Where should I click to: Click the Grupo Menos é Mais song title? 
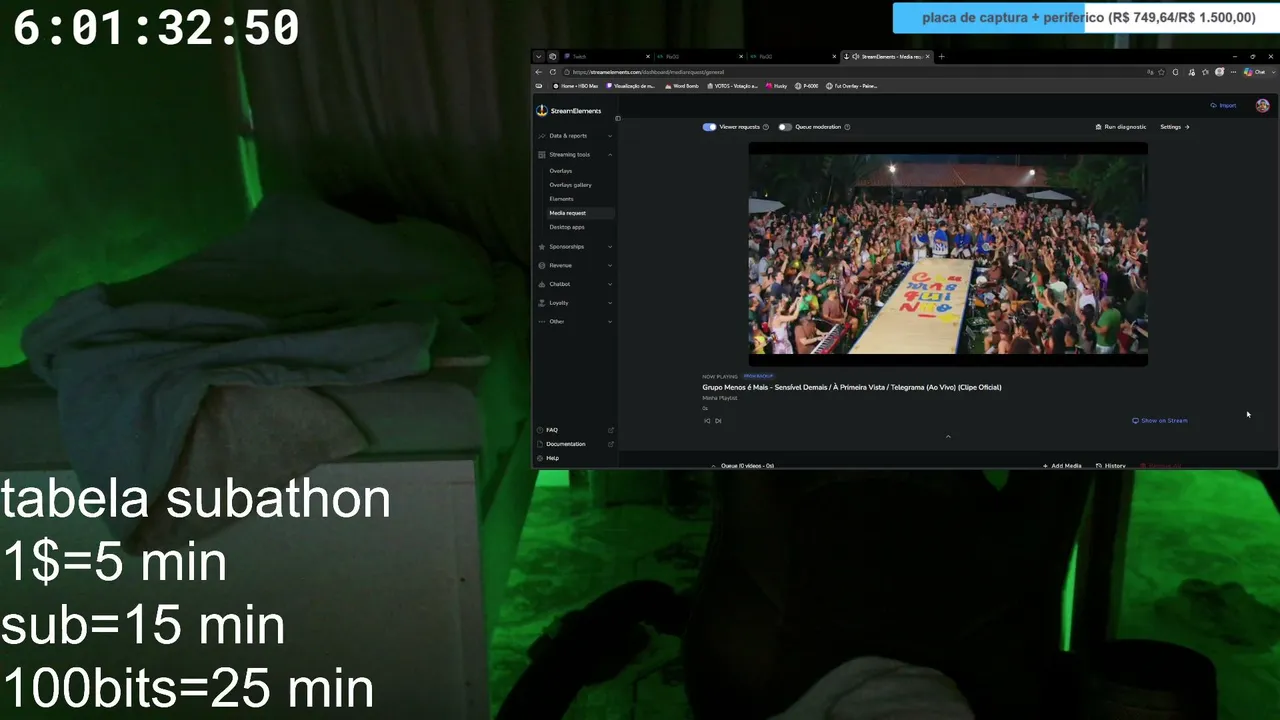point(852,387)
